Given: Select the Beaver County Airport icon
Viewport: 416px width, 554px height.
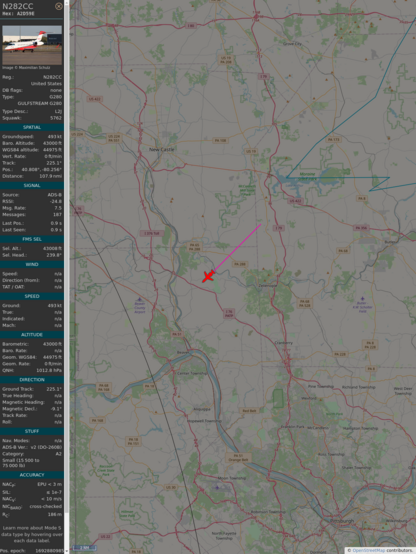Looking at the screenshot, I should [x=139, y=300].
